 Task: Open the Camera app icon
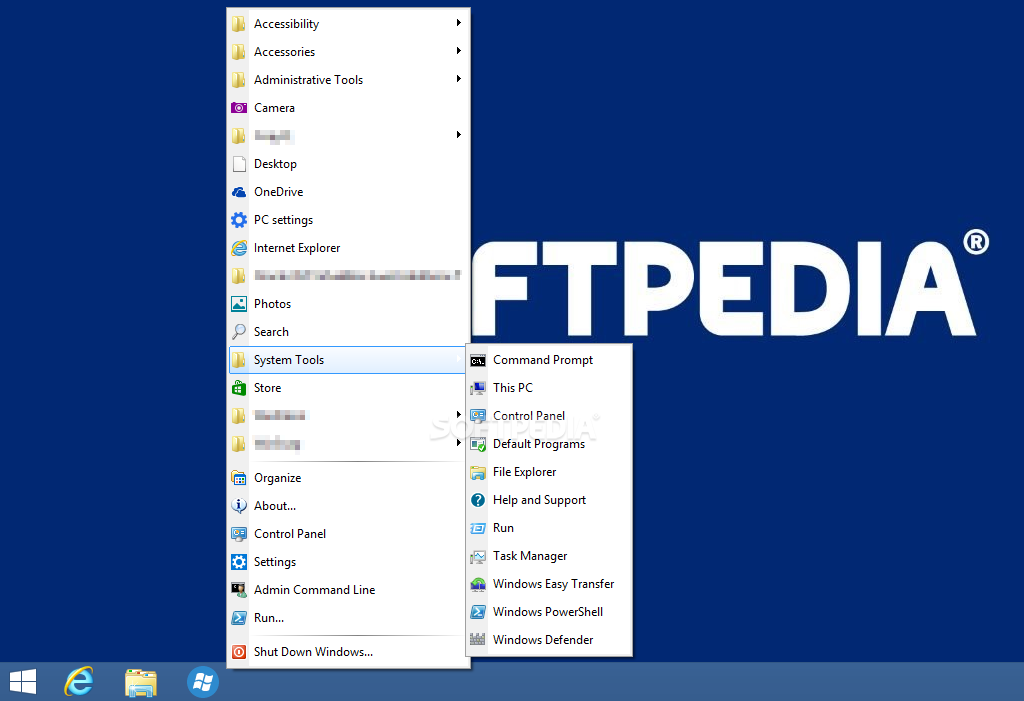click(x=239, y=108)
